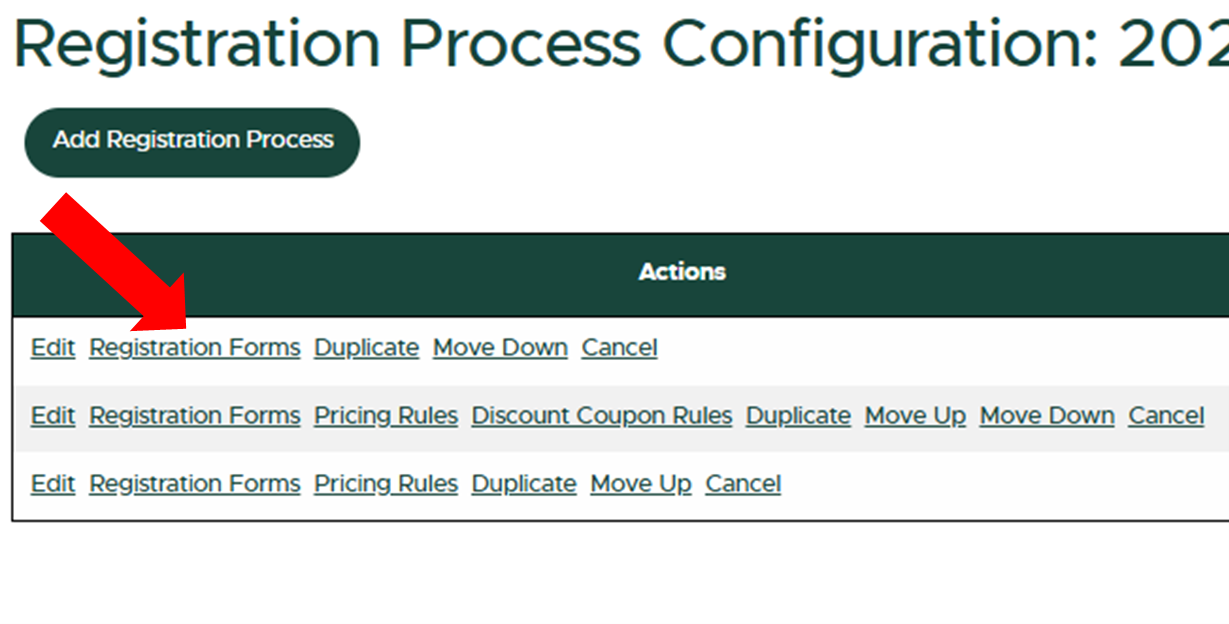Move the third registration process up
The width and height of the screenshot is (1229, 624).
[641, 483]
